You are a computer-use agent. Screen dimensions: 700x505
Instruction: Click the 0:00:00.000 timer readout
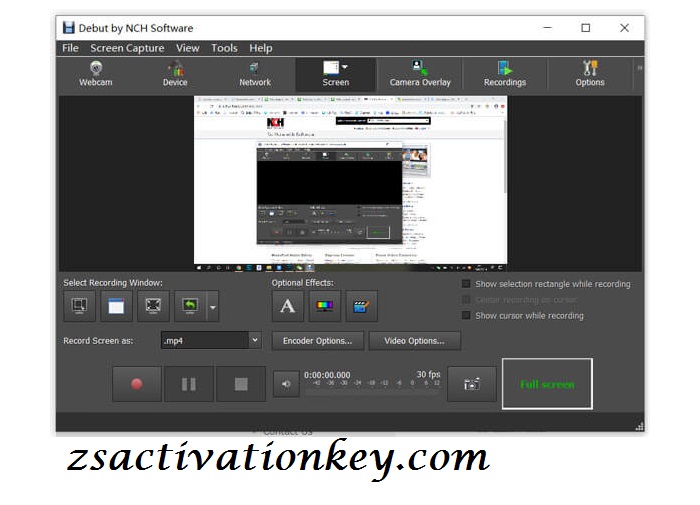tap(327, 375)
